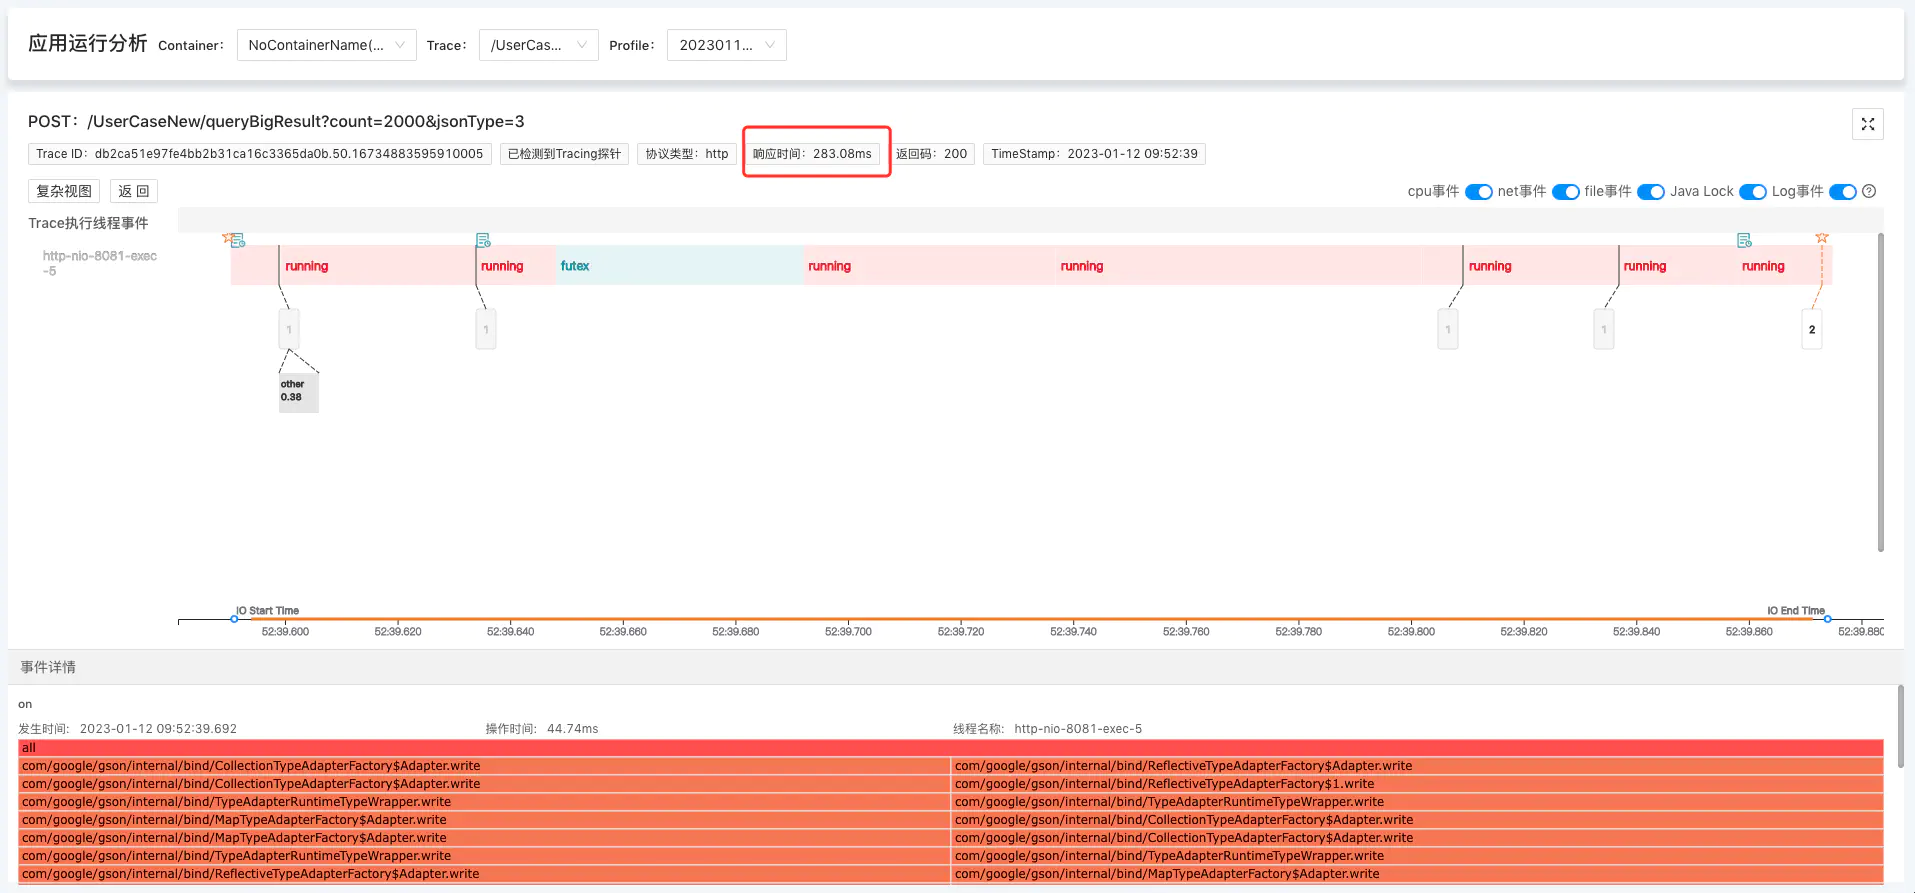Screen dimensions: 1915x893
Task: Click the timeline panel vertical scrollbar
Action: click(1880, 392)
